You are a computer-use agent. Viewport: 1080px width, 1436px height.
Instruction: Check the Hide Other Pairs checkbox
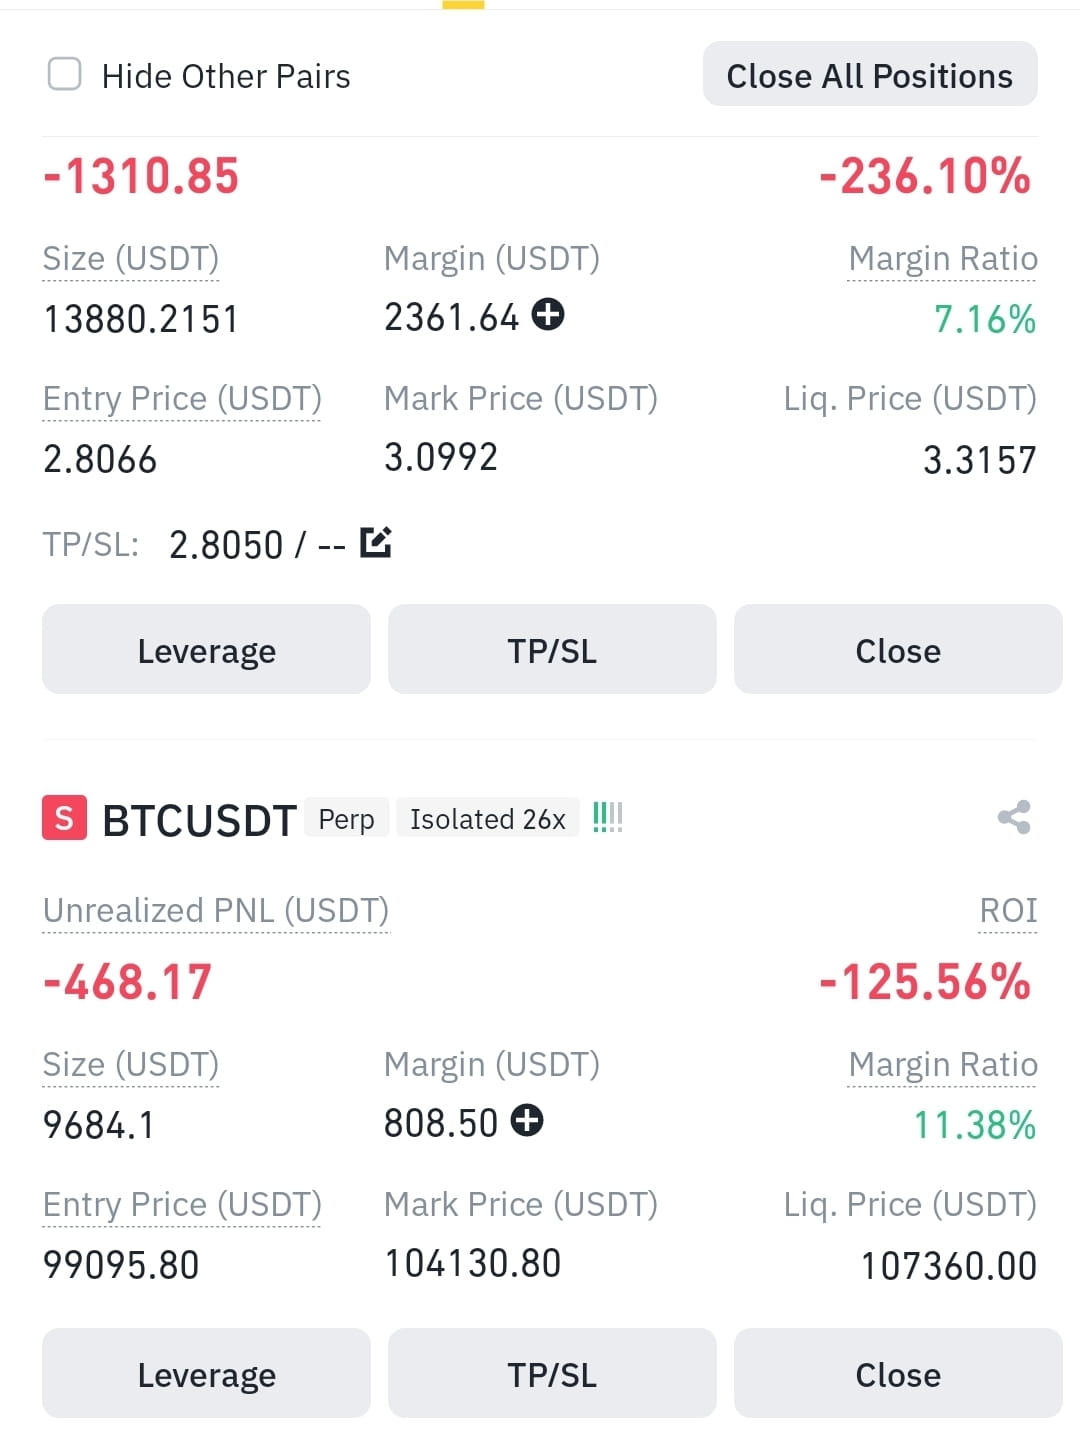pyautogui.click(x=65, y=74)
